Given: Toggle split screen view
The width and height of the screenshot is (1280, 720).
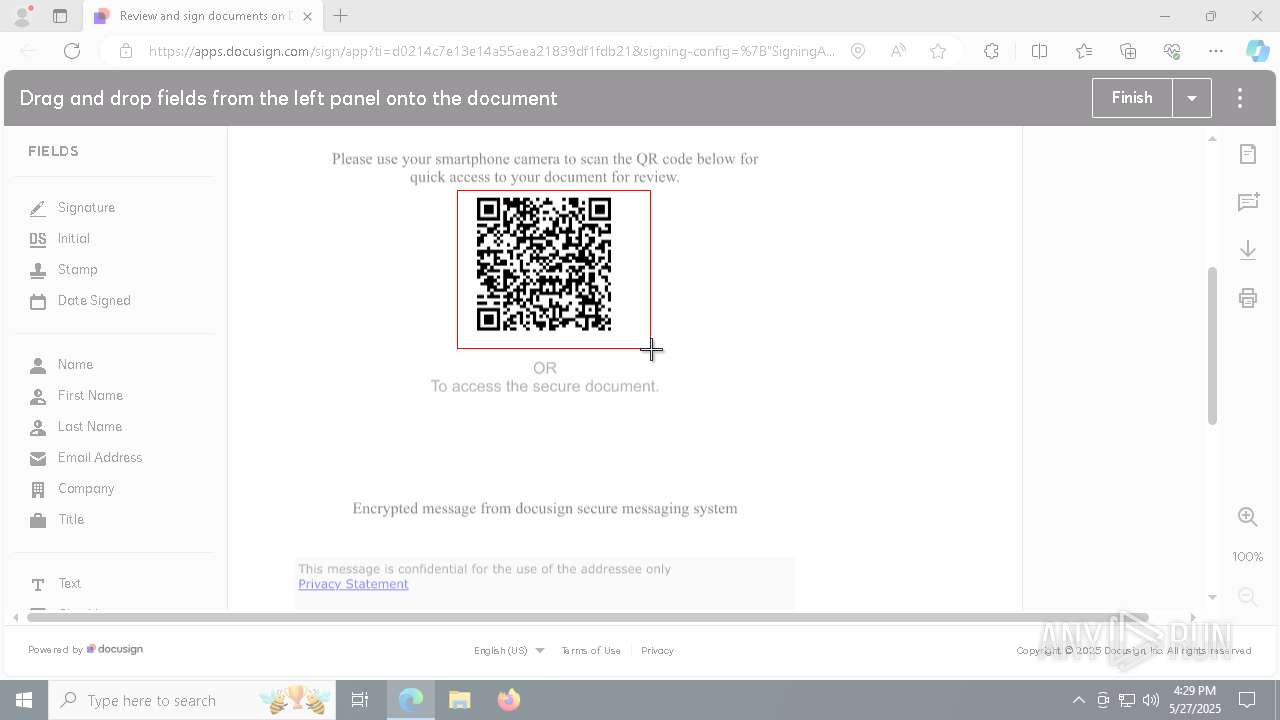Looking at the screenshot, I should click(1039, 51).
